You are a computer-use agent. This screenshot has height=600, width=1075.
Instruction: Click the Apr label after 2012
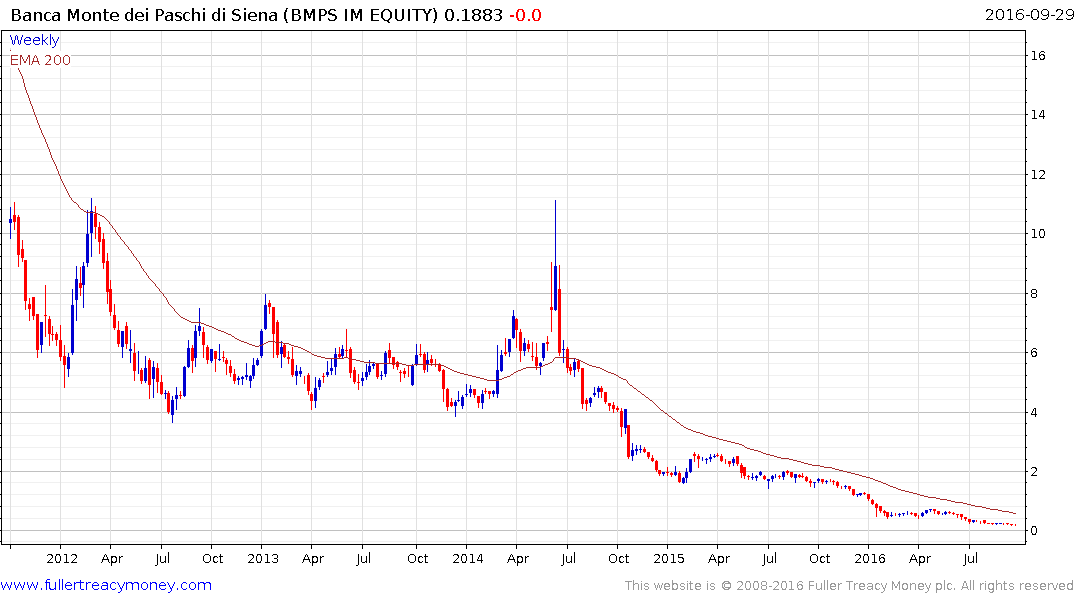(112, 559)
